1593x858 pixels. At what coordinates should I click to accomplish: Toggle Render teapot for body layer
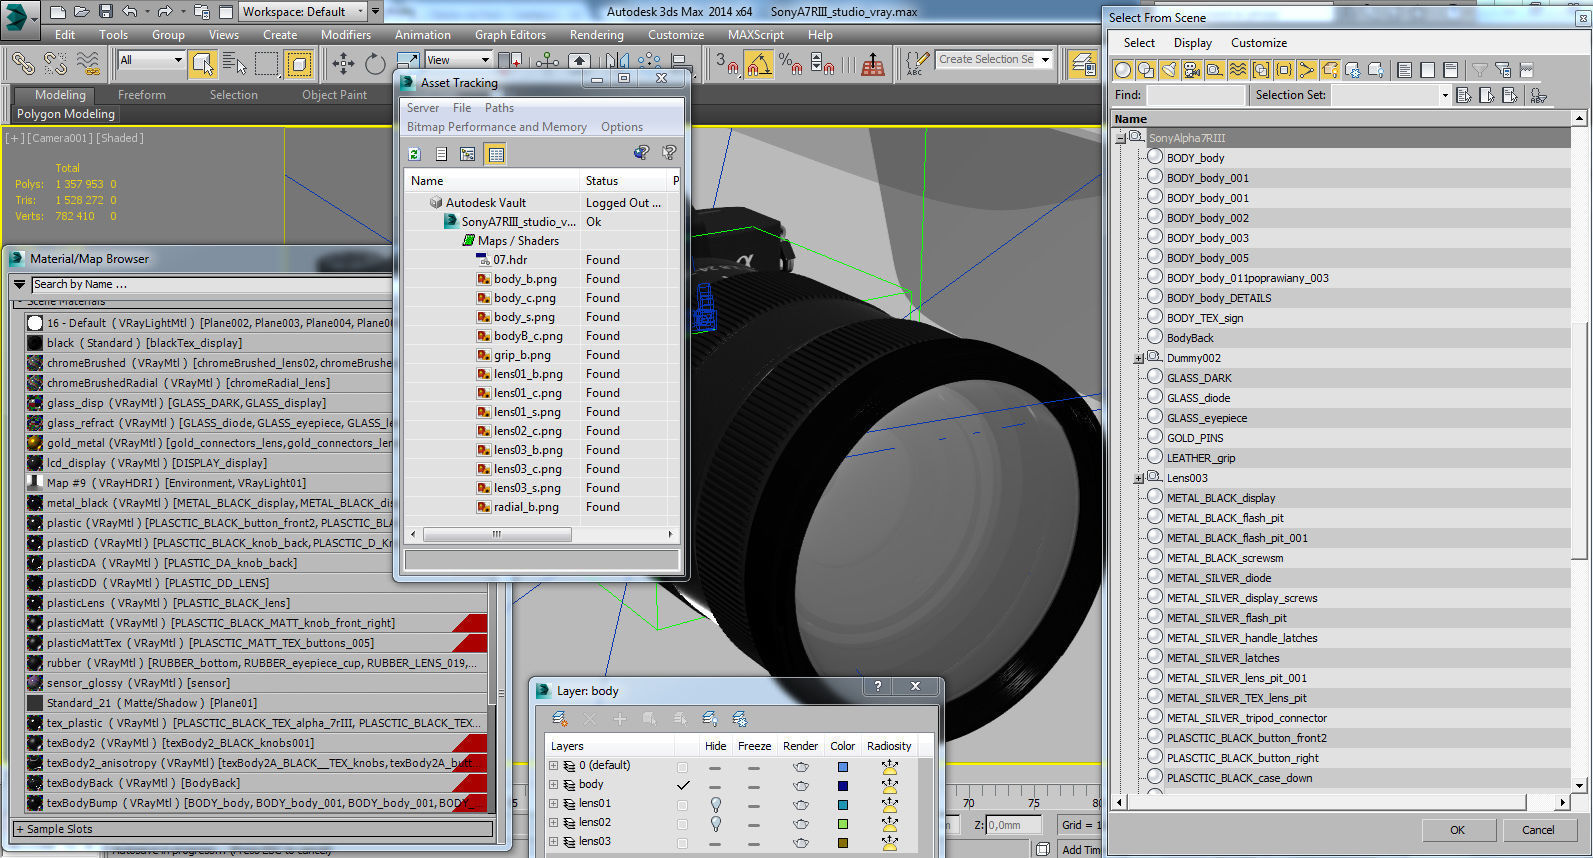[800, 785]
